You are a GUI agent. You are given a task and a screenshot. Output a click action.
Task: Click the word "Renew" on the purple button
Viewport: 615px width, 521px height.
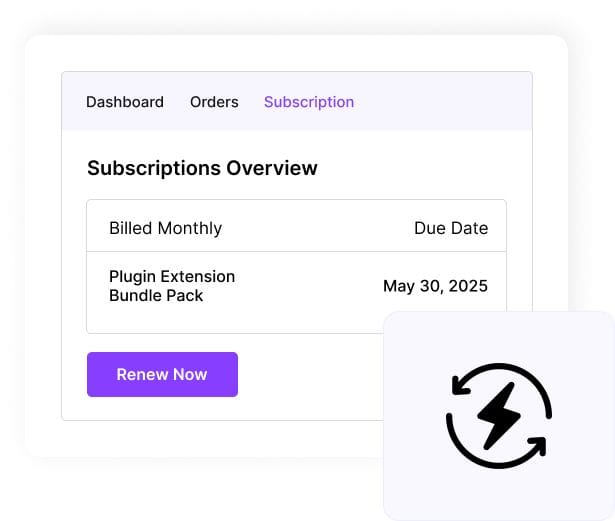142,374
